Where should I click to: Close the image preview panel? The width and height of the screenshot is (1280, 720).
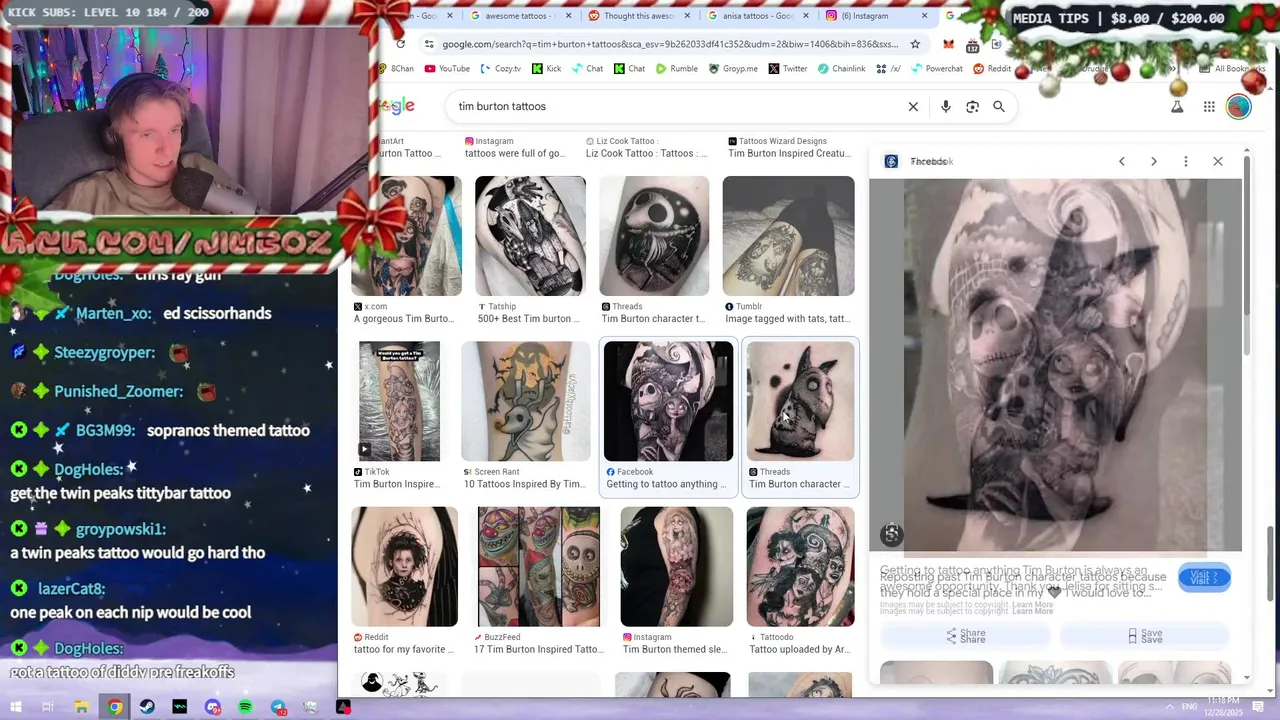(1218, 161)
